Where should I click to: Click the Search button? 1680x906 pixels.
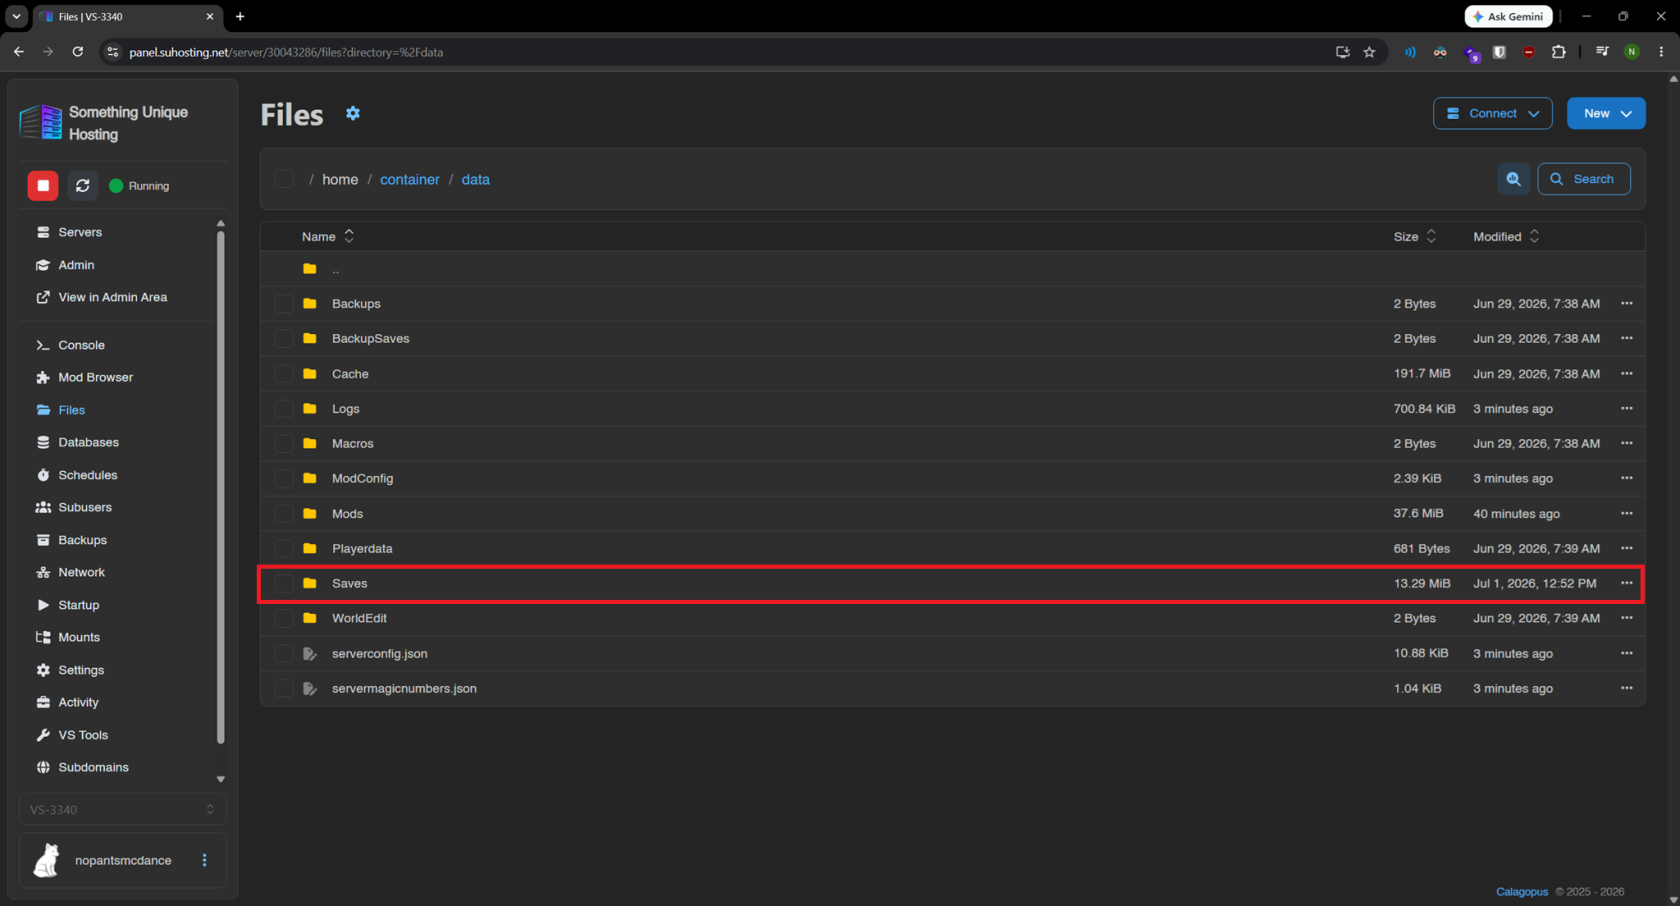[x=1584, y=179]
